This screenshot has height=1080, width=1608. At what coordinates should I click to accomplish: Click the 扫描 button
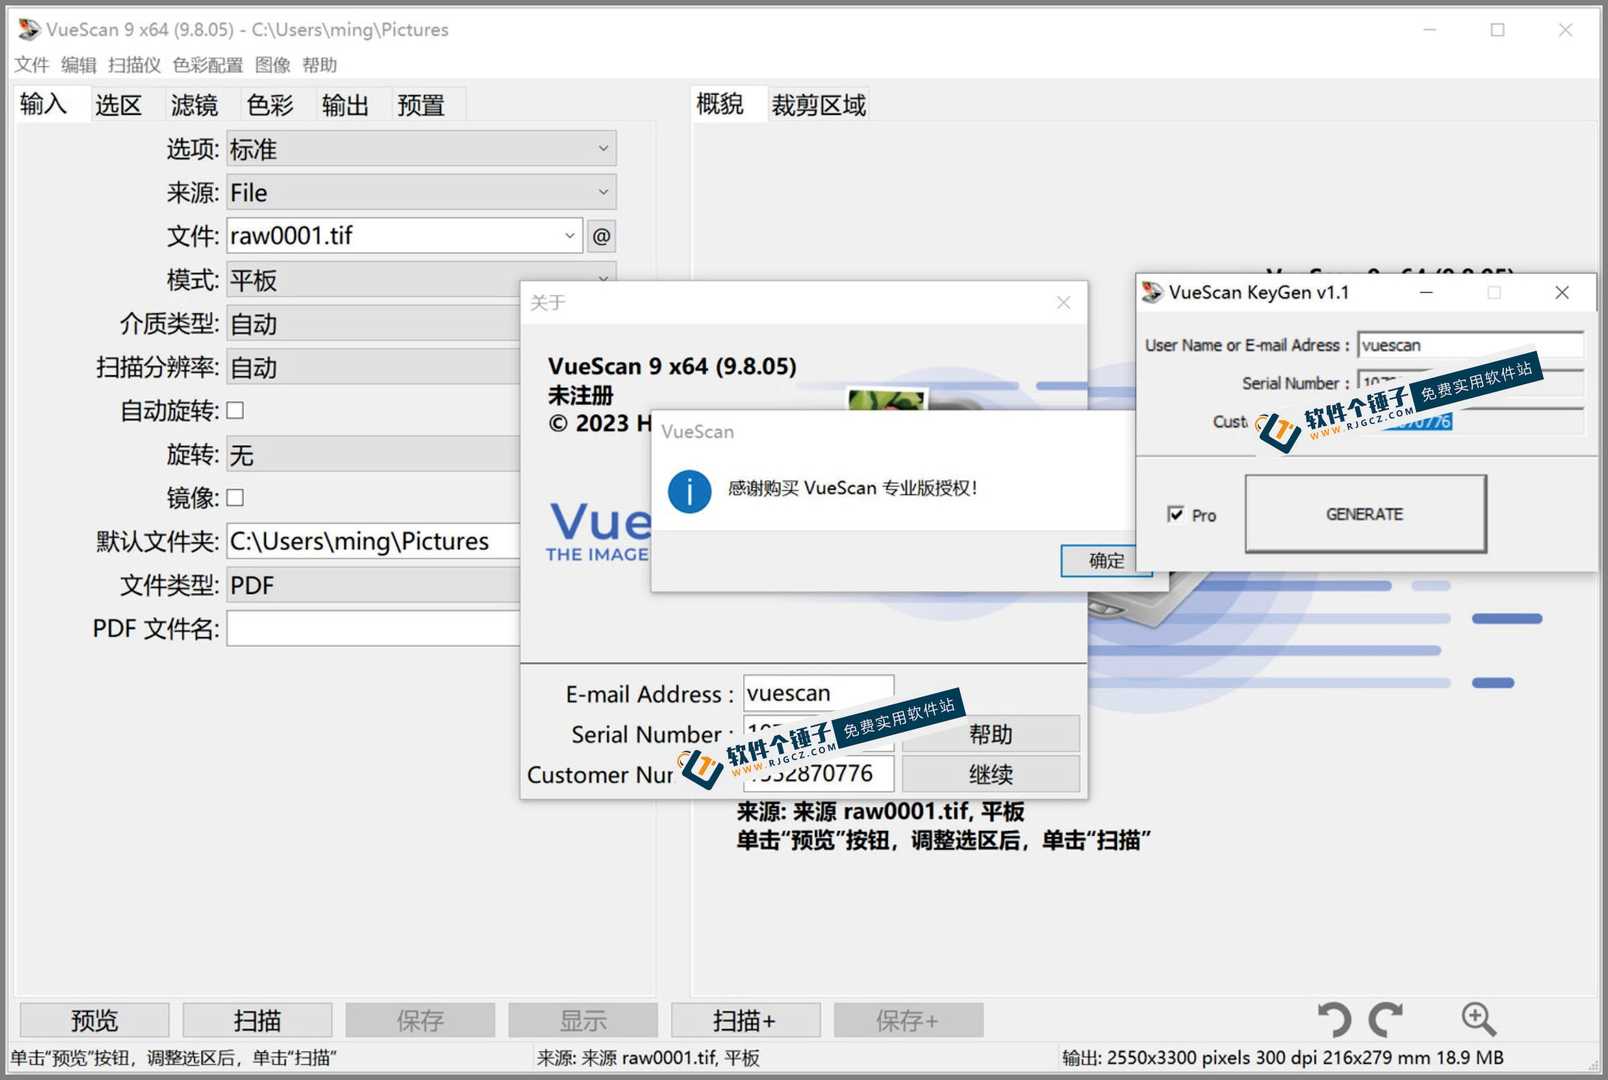(257, 1020)
